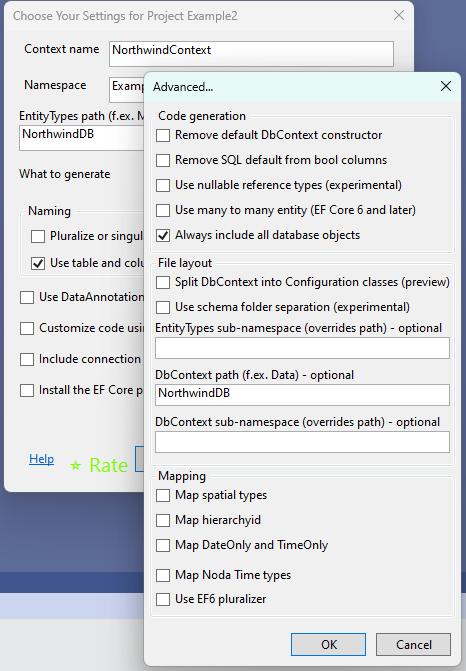The width and height of the screenshot is (466, 671).
Task: Click the DbContext path field containing NorthwindDB
Action: click(x=302, y=395)
